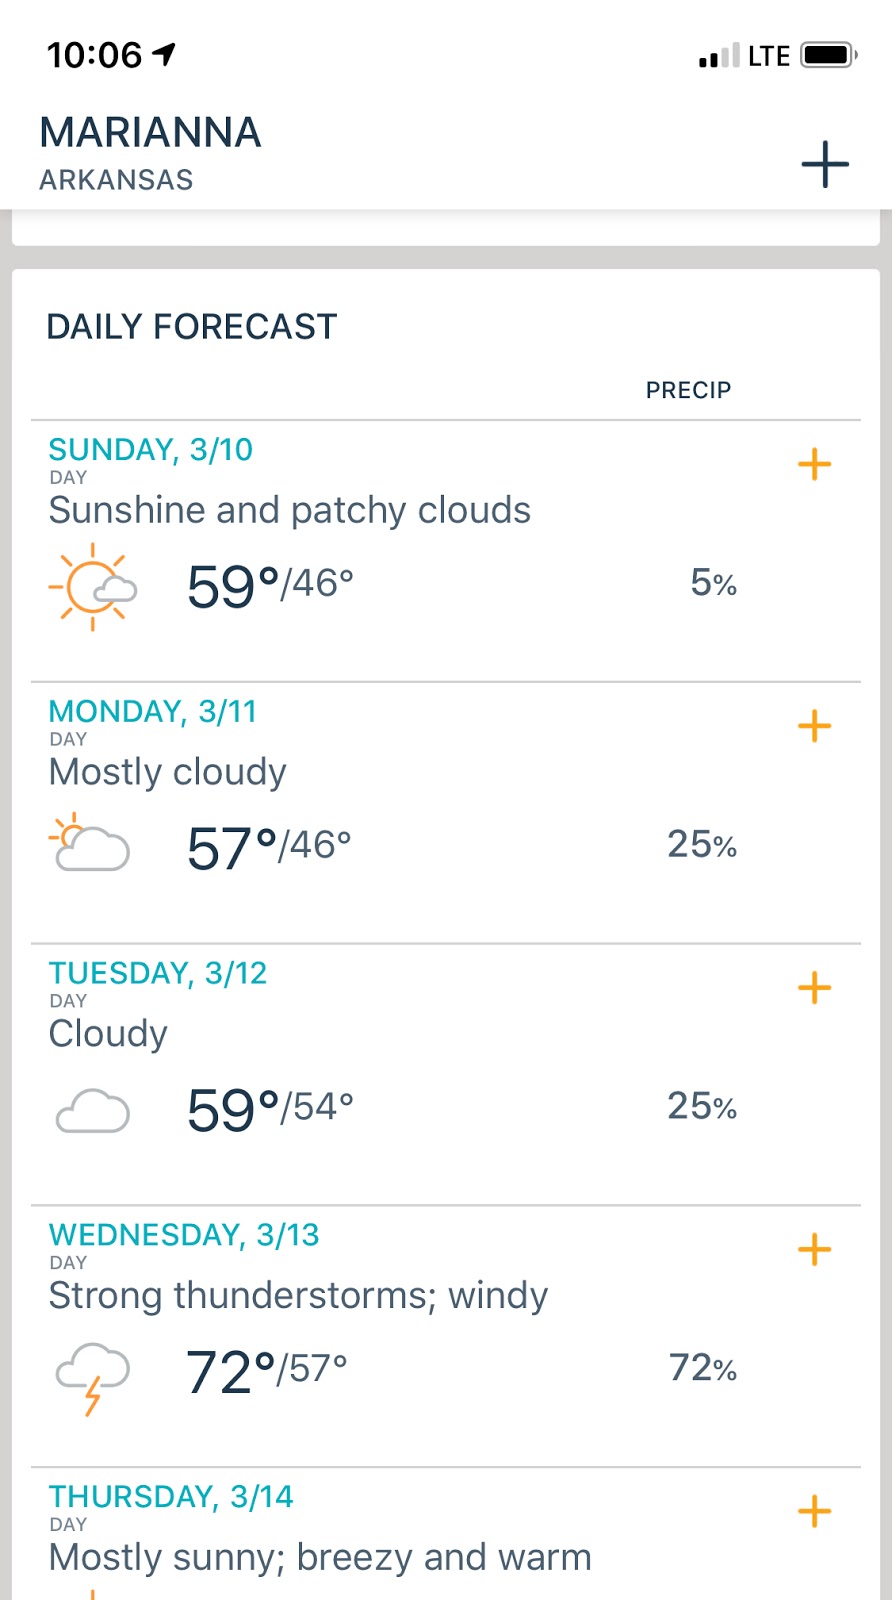Tap the location arrow in status bar
Viewport: 892px width, 1600px height.
pyautogui.click(x=164, y=54)
